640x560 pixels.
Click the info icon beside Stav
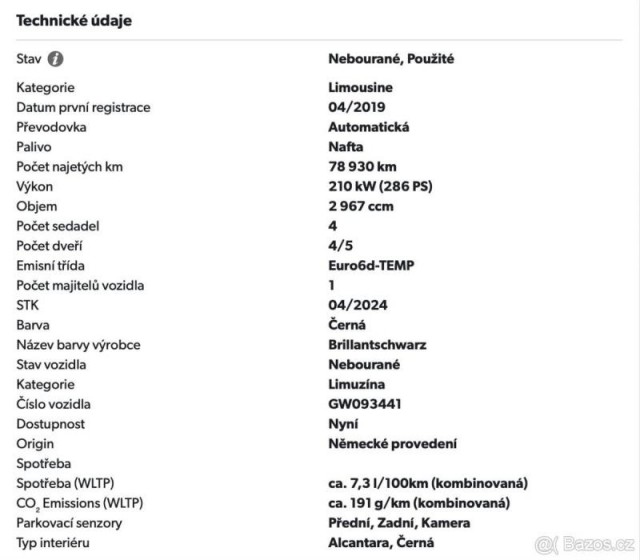[56, 59]
